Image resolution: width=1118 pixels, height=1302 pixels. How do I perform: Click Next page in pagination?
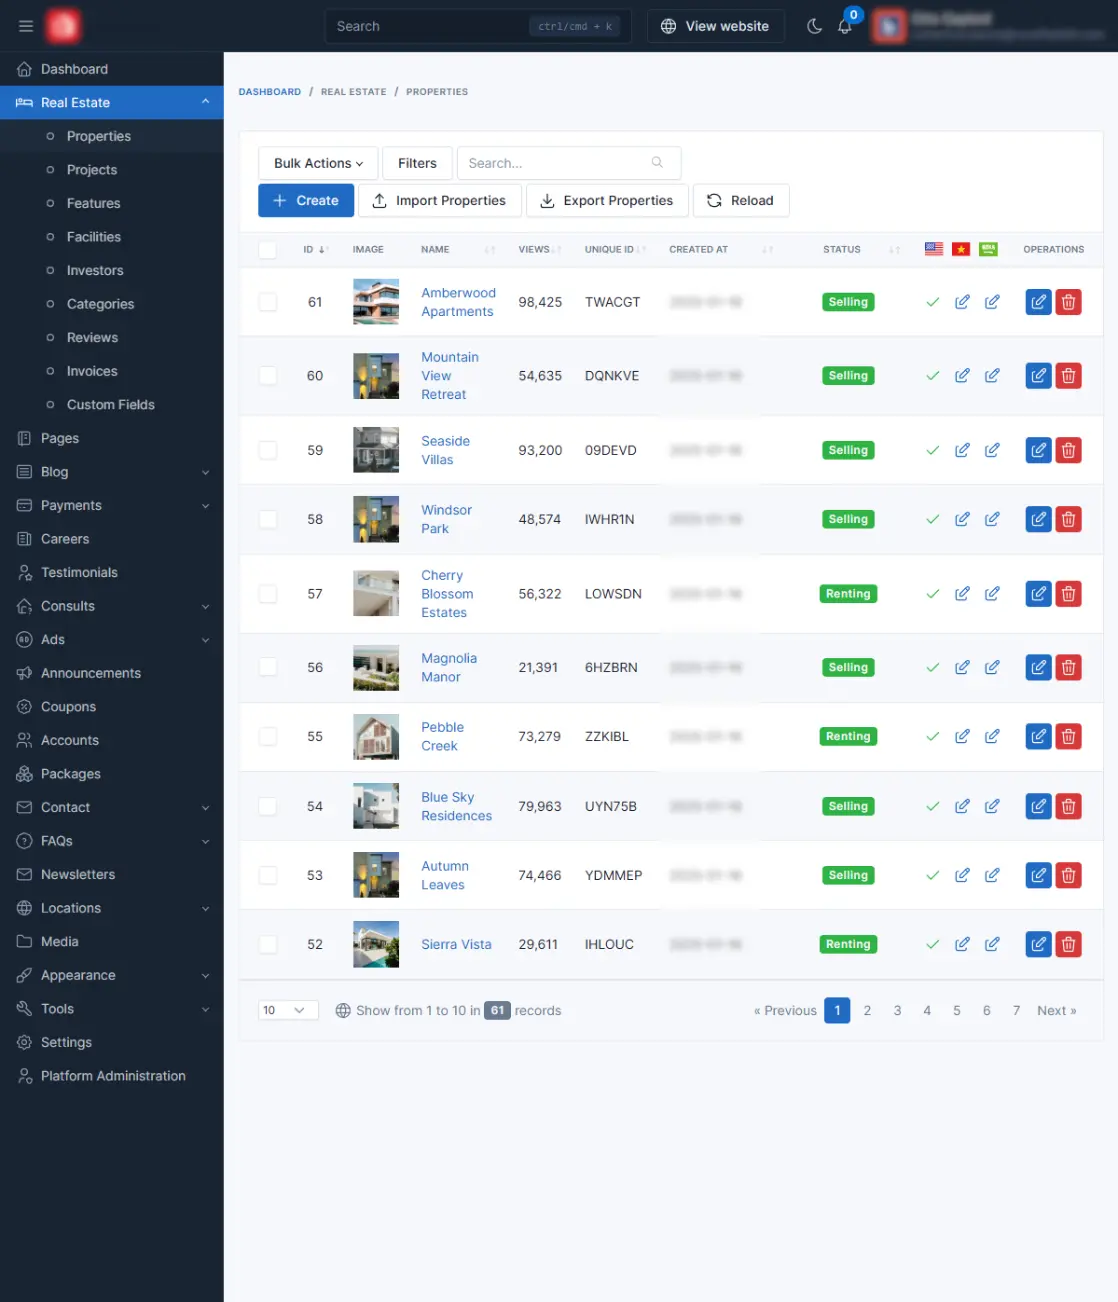(x=1057, y=1010)
